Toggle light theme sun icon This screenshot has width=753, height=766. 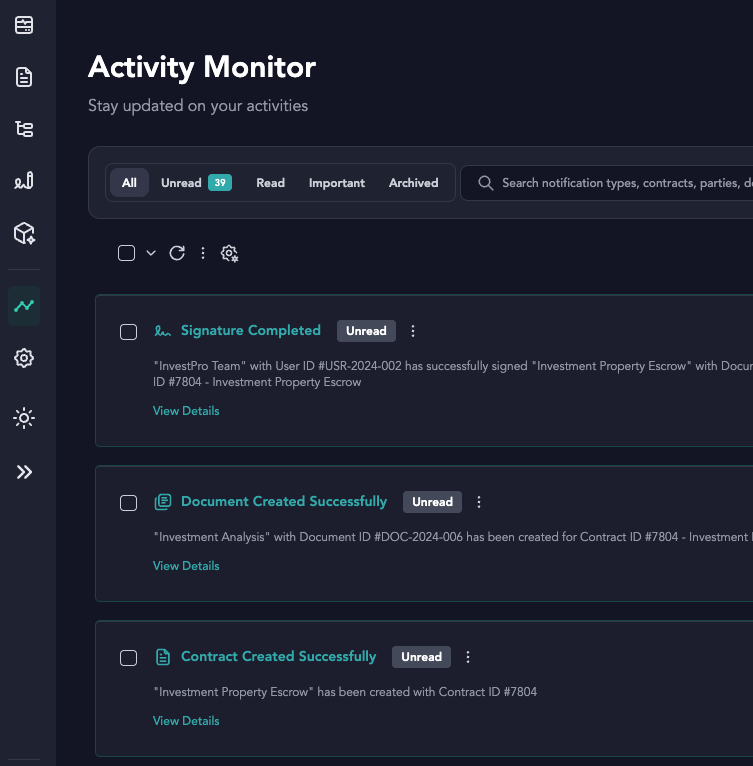(x=24, y=418)
